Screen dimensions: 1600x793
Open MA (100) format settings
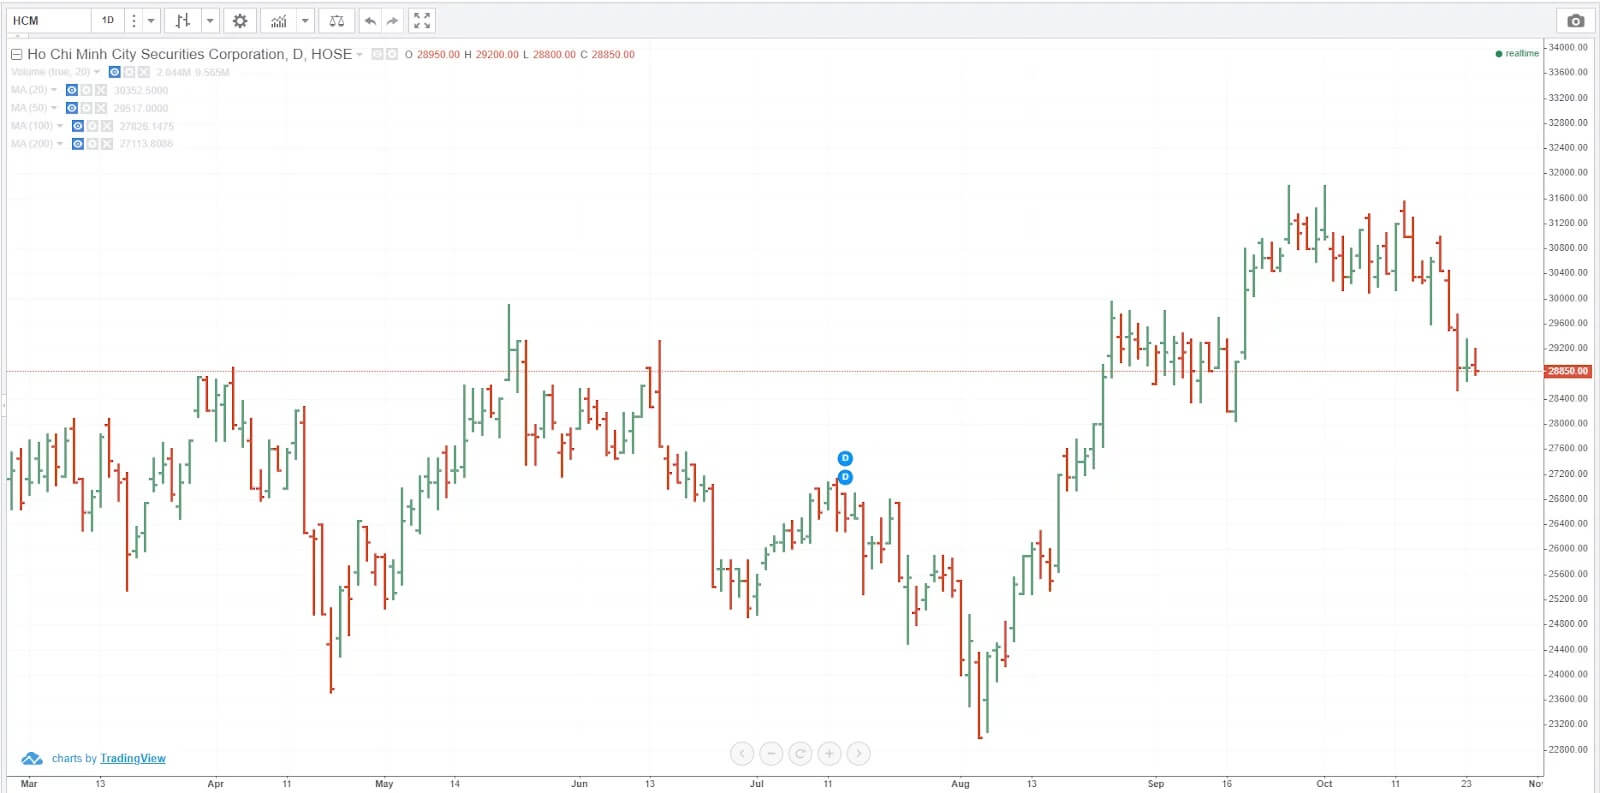pos(92,126)
